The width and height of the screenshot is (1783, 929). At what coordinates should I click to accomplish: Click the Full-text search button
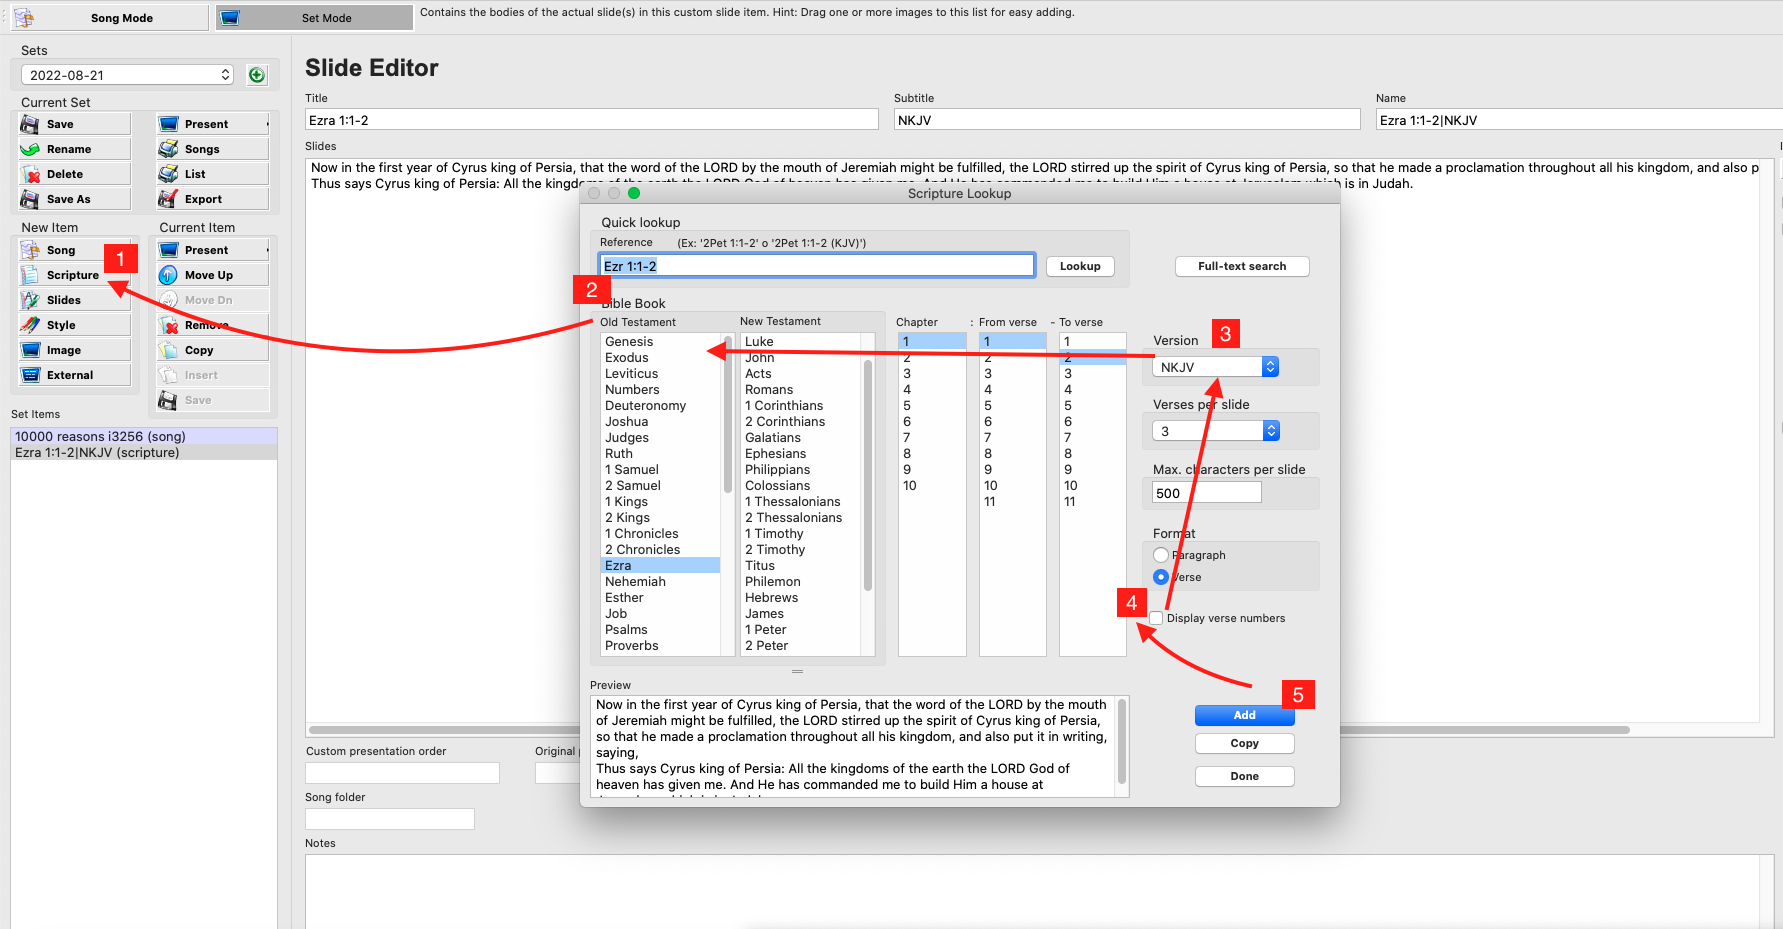[x=1241, y=266]
